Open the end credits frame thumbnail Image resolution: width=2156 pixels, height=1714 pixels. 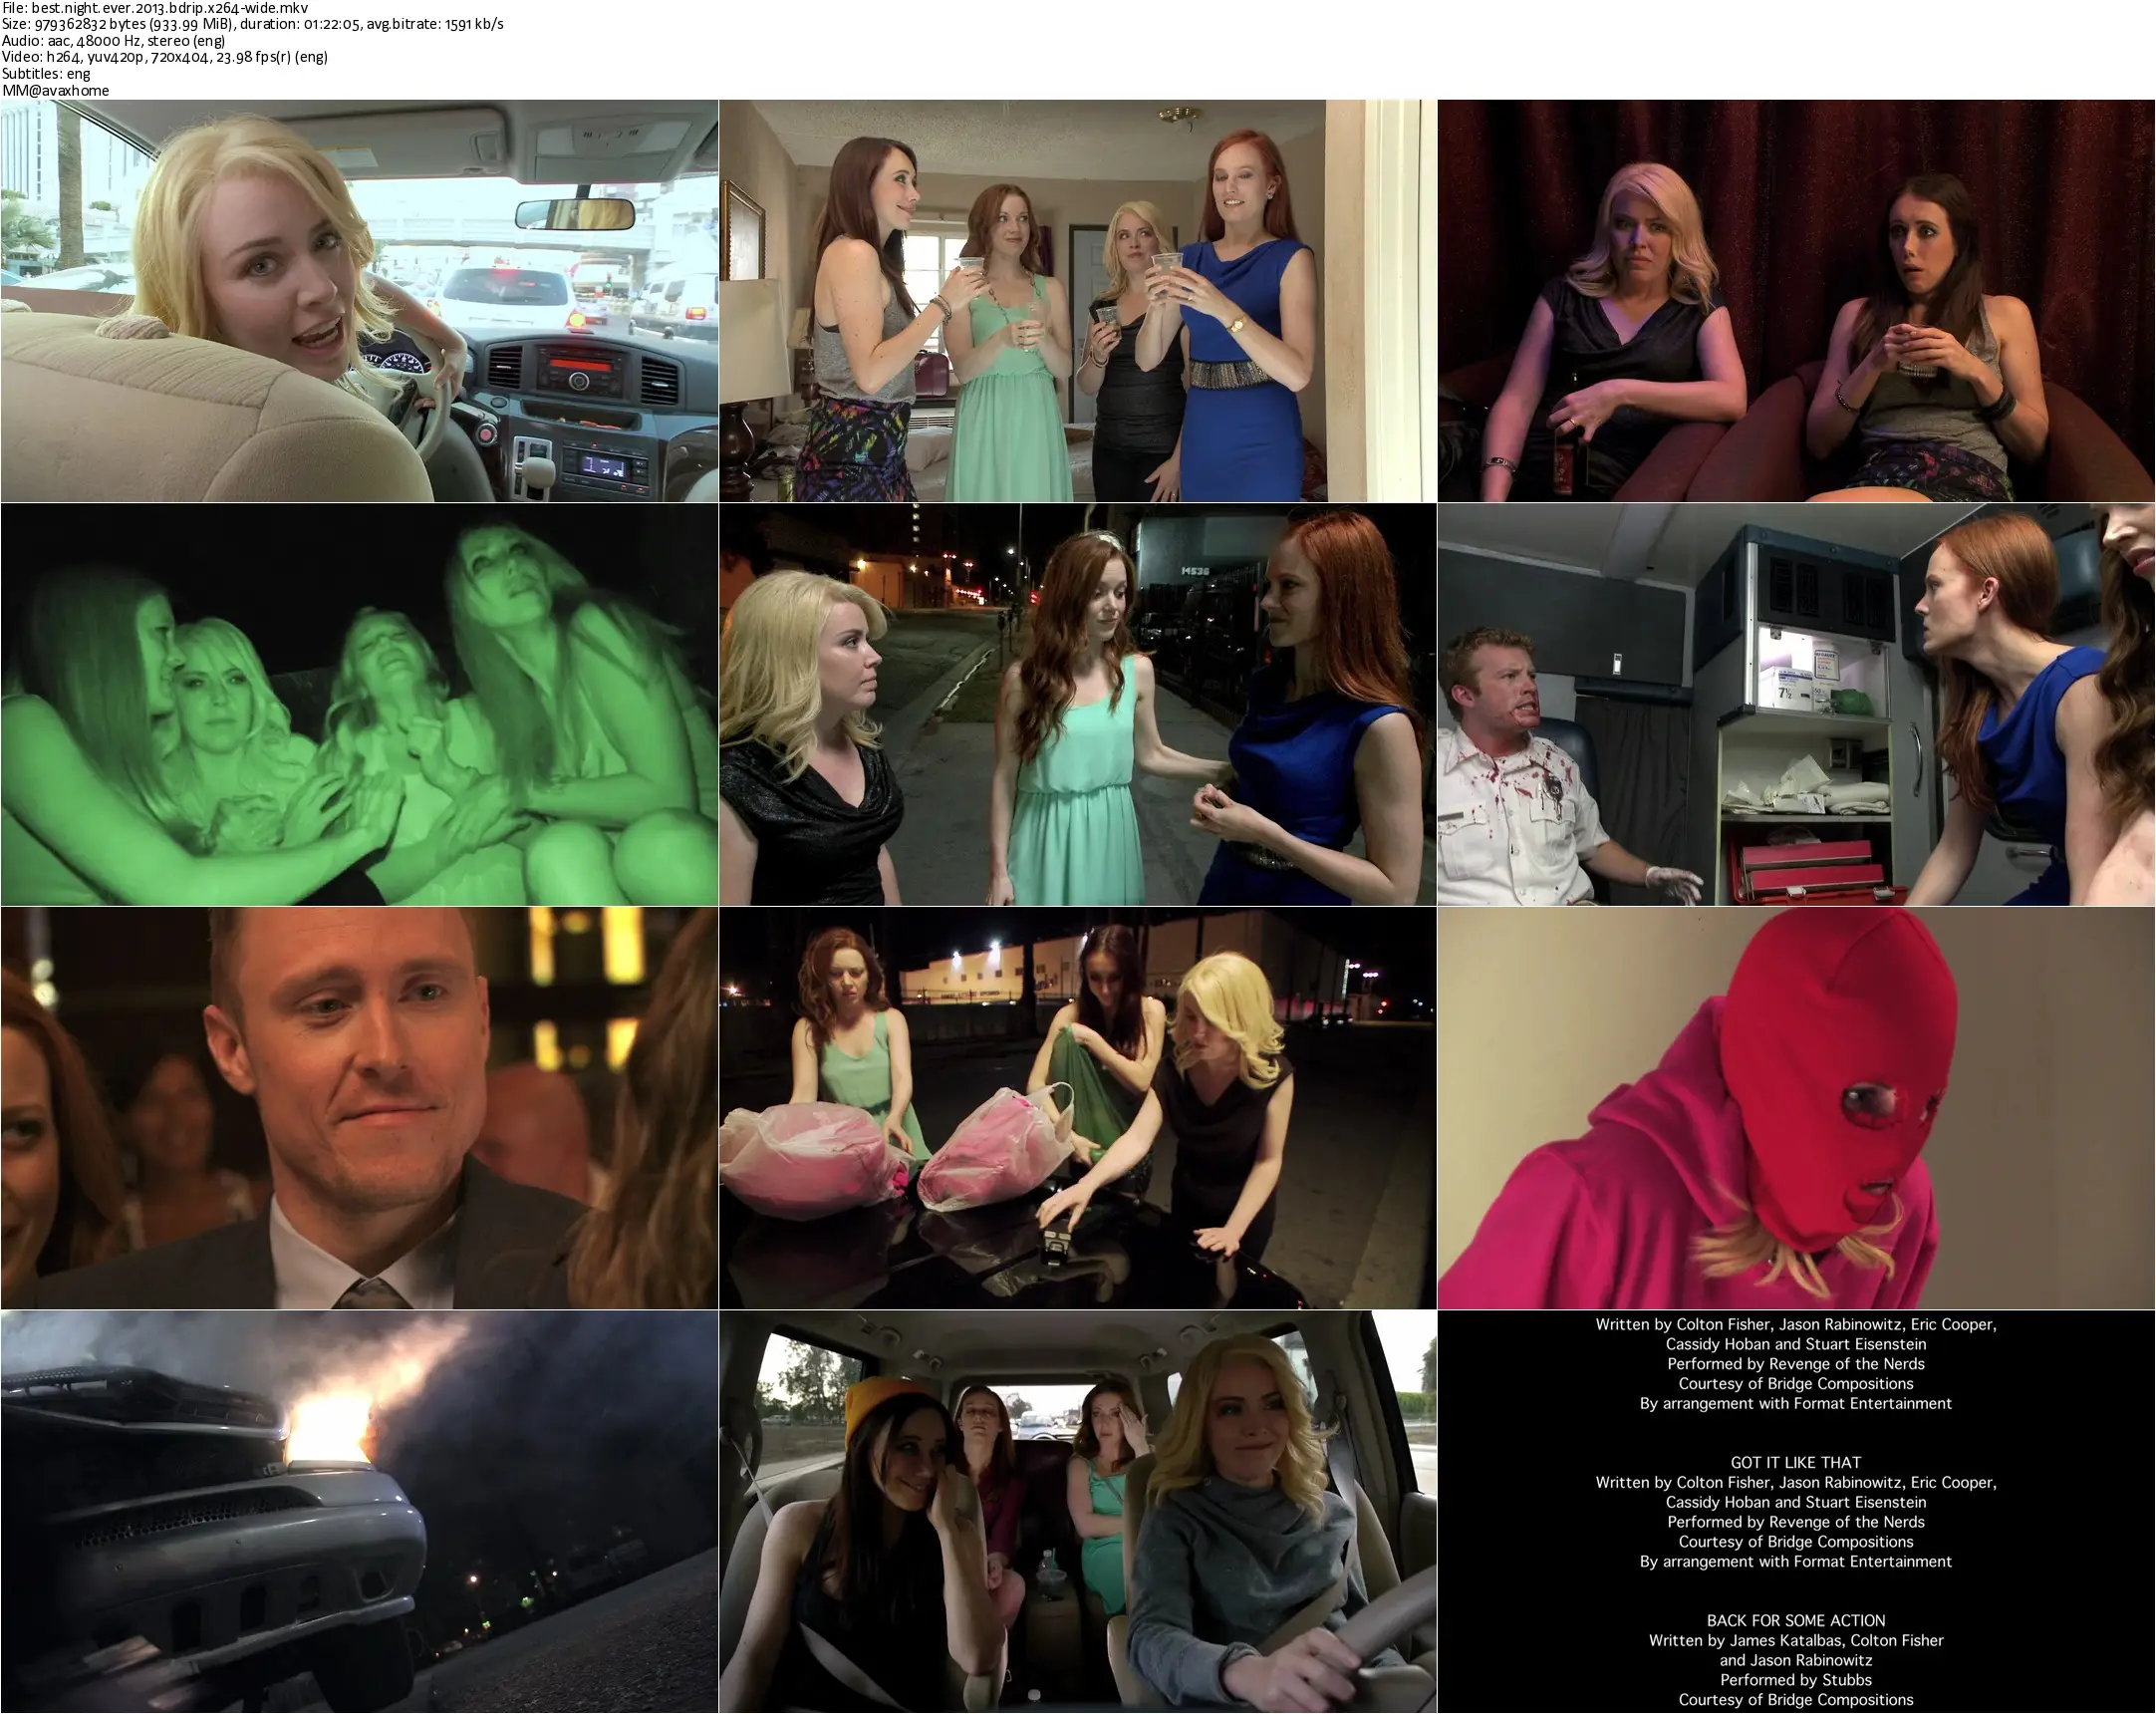(x=1796, y=1512)
